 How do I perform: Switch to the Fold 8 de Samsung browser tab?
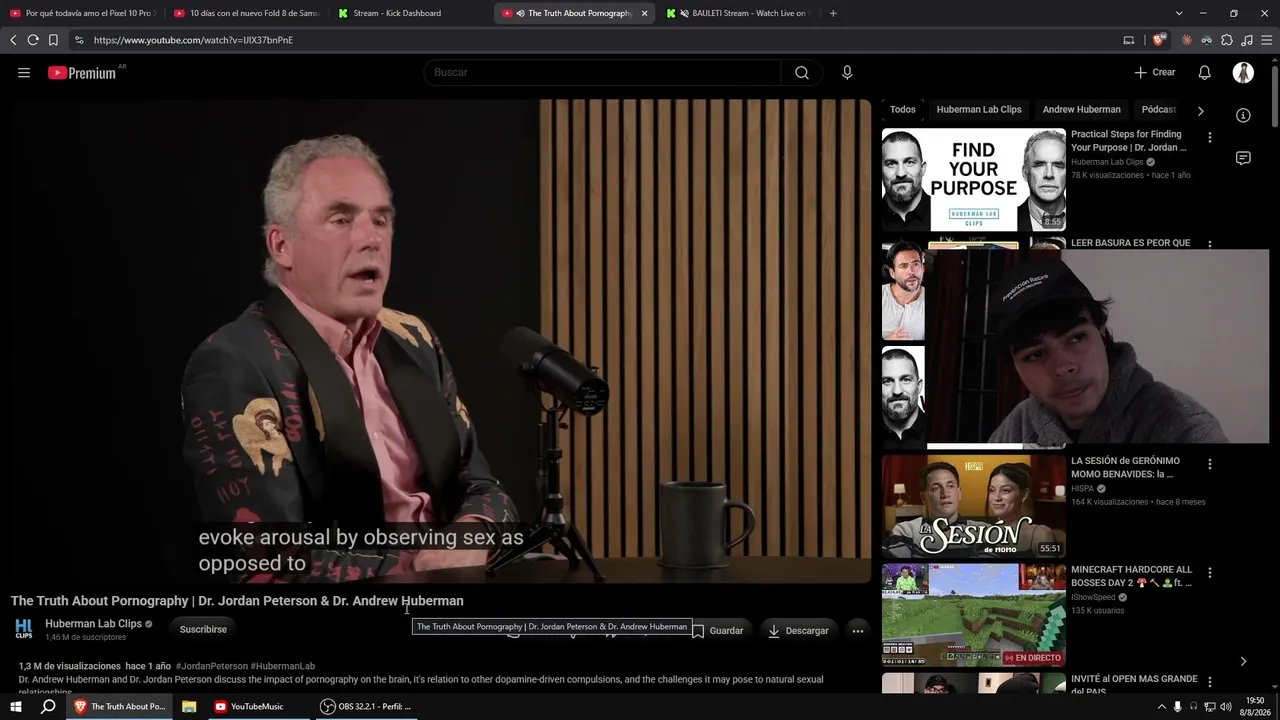(x=247, y=13)
